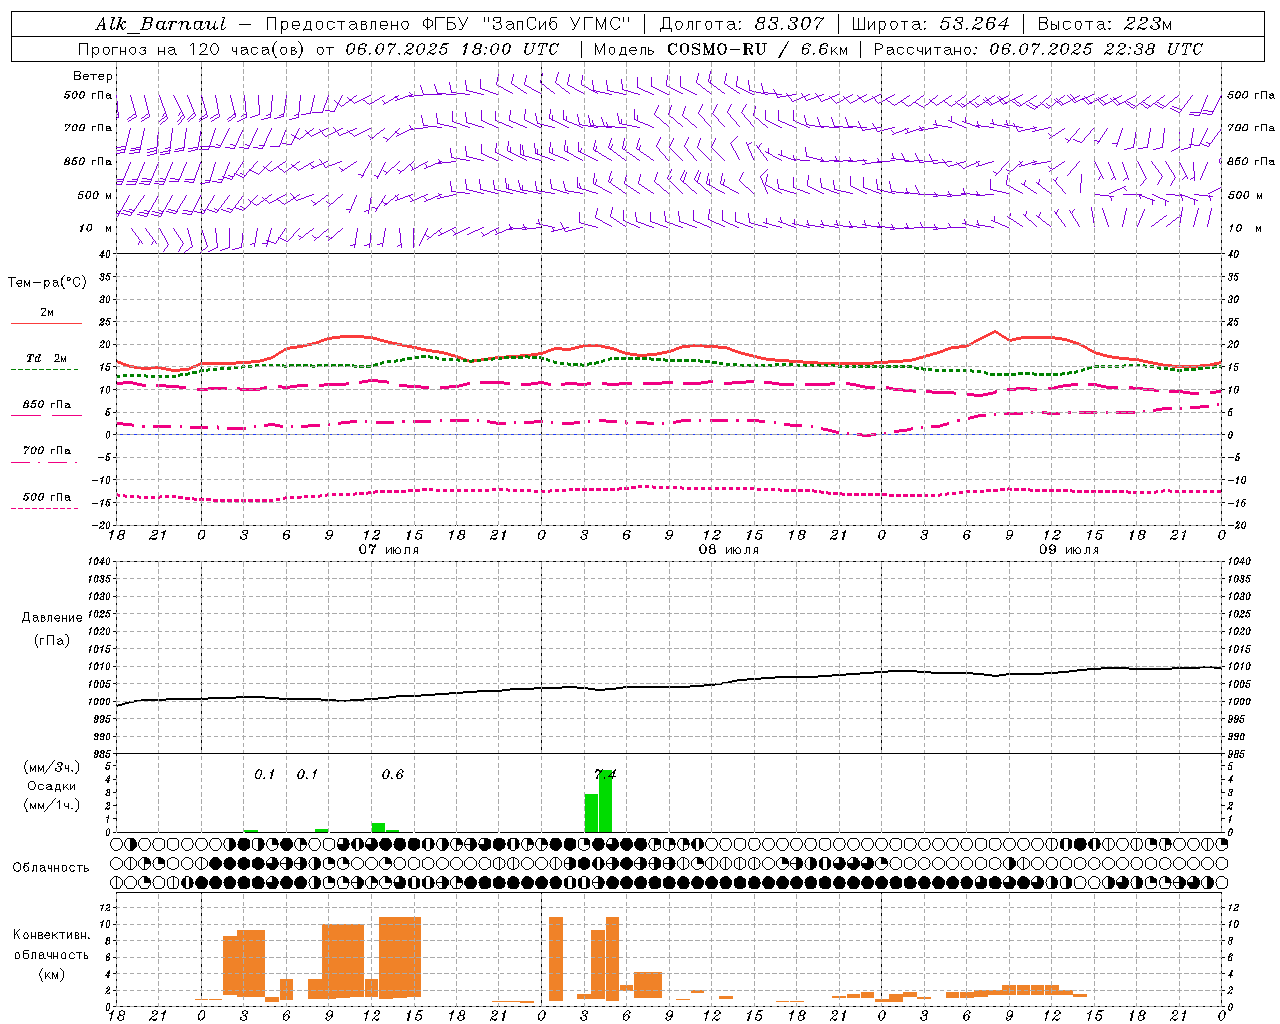Click the '850 гПа' temperature legend entry
Viewport: 1280px width, 1024px height.
pos(46,405)
